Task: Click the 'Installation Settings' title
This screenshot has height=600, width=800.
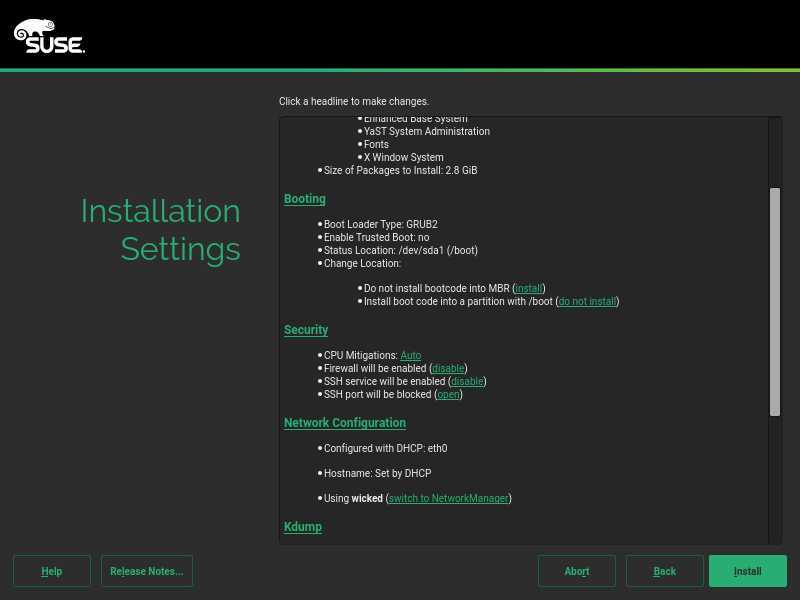Action: 160,230
